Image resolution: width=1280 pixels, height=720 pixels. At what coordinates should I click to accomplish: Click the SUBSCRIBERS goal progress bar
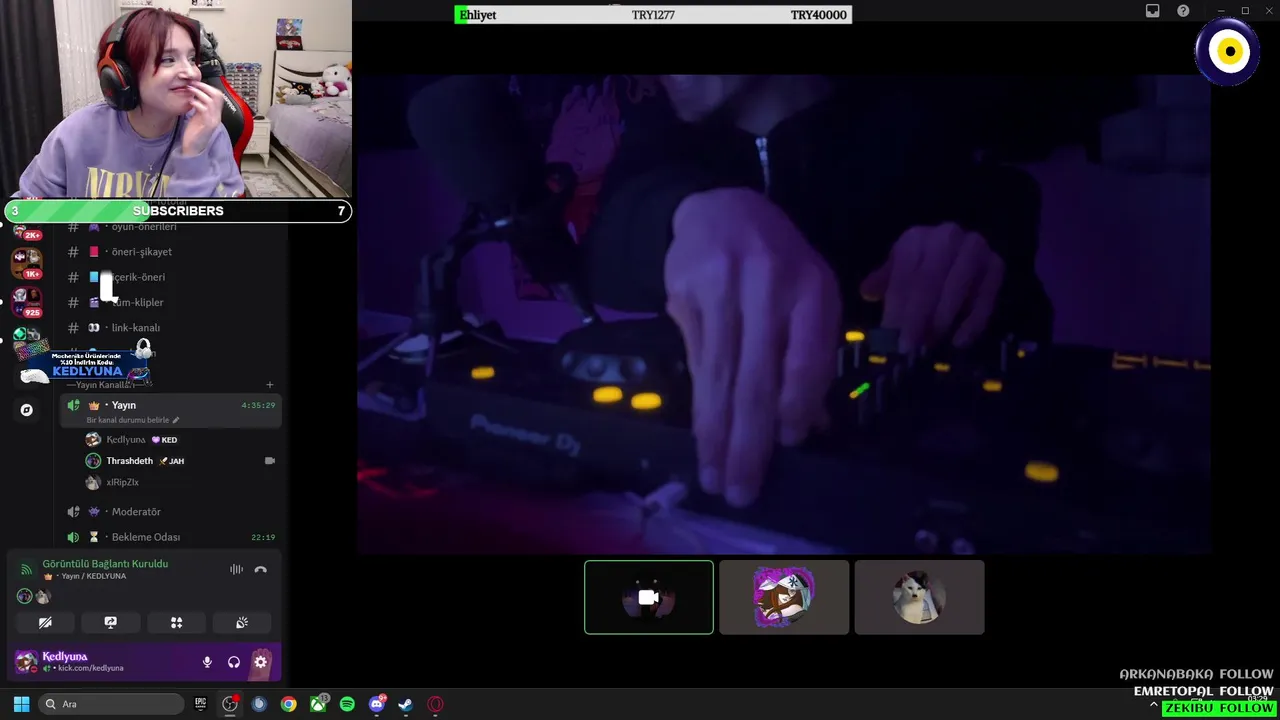[x=178, y=211]
